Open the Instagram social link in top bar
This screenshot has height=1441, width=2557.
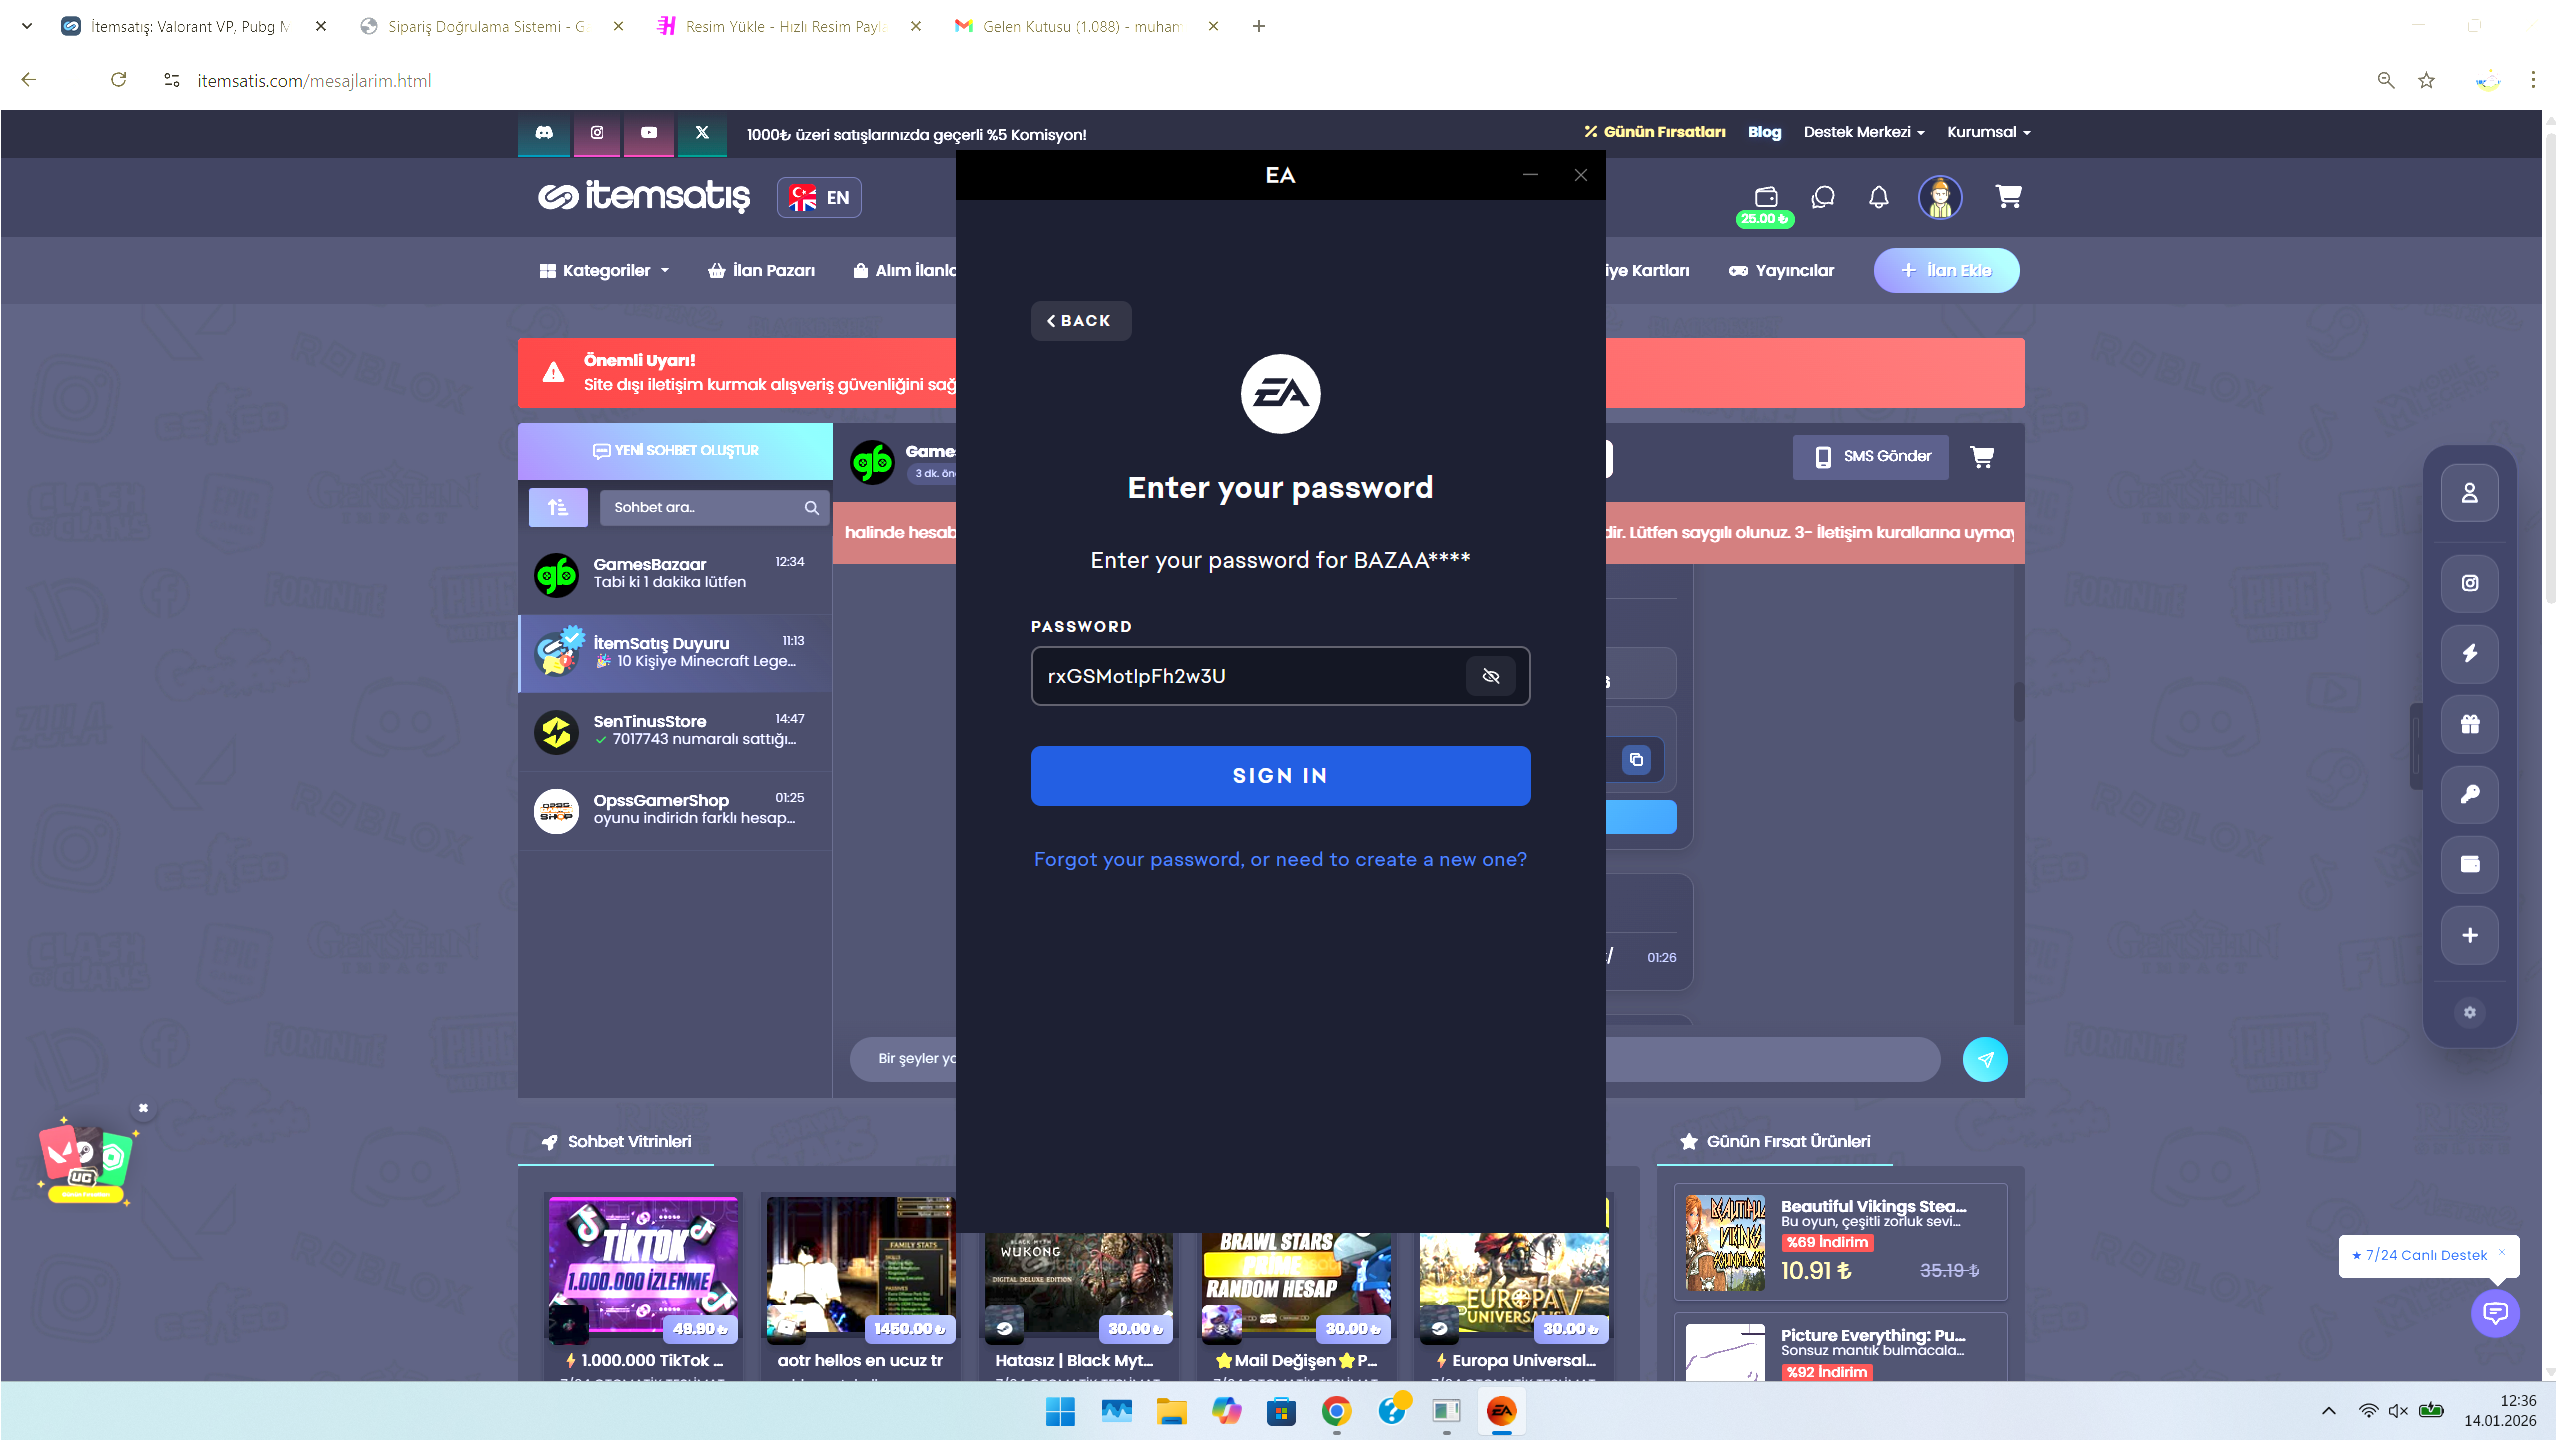(x=597, y=133)
